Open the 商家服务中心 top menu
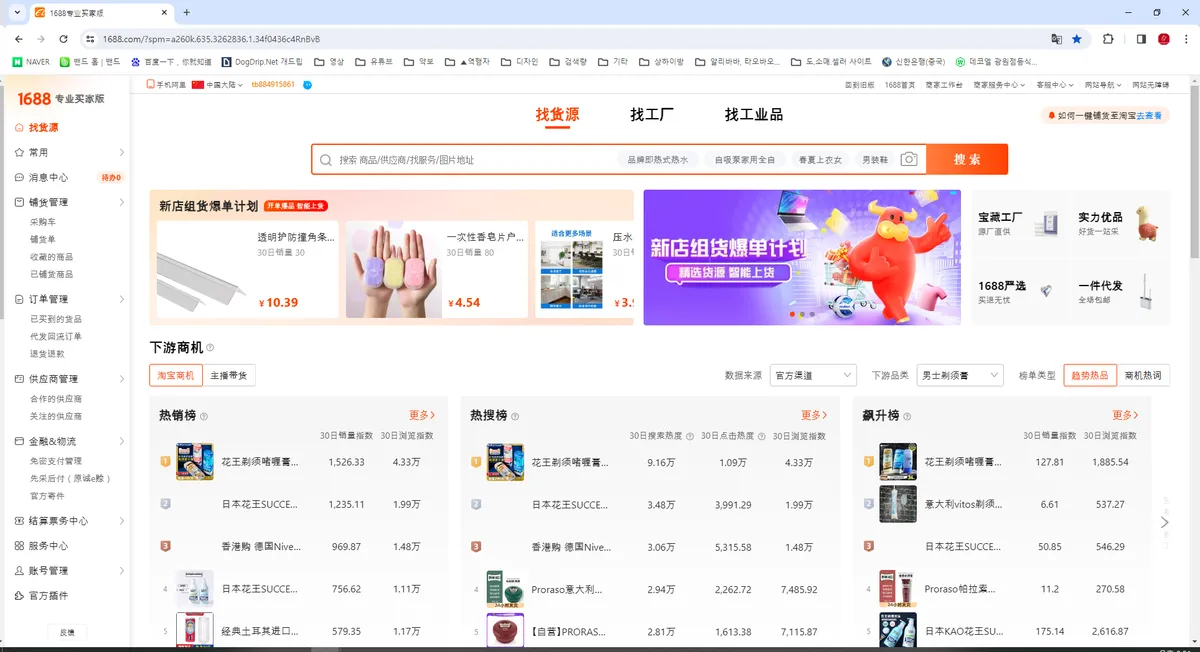The width and height of the screenshot is (1200, 652). 998,85
